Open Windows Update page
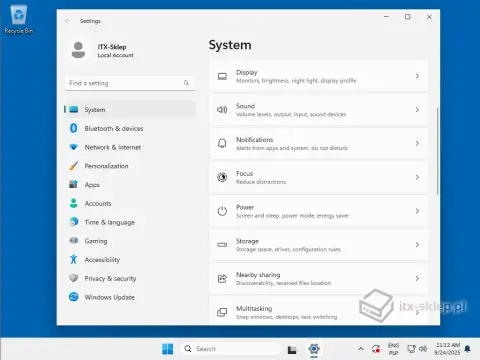Screen dimensions: 480x360 (x=130, y=297)
